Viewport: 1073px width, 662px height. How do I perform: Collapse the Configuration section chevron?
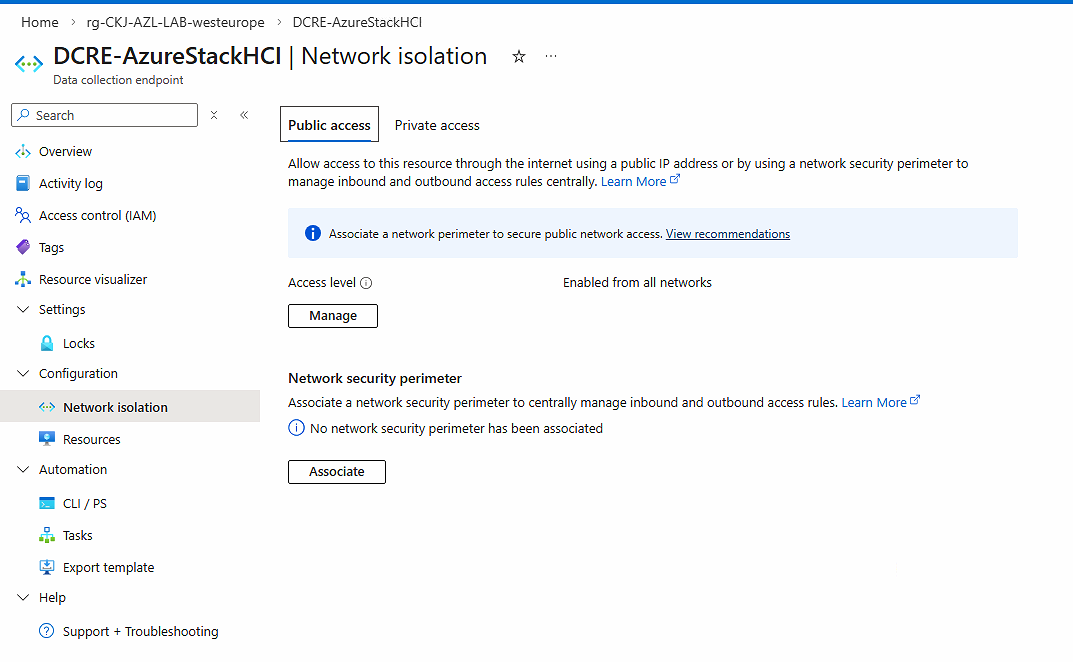(23, 374)
